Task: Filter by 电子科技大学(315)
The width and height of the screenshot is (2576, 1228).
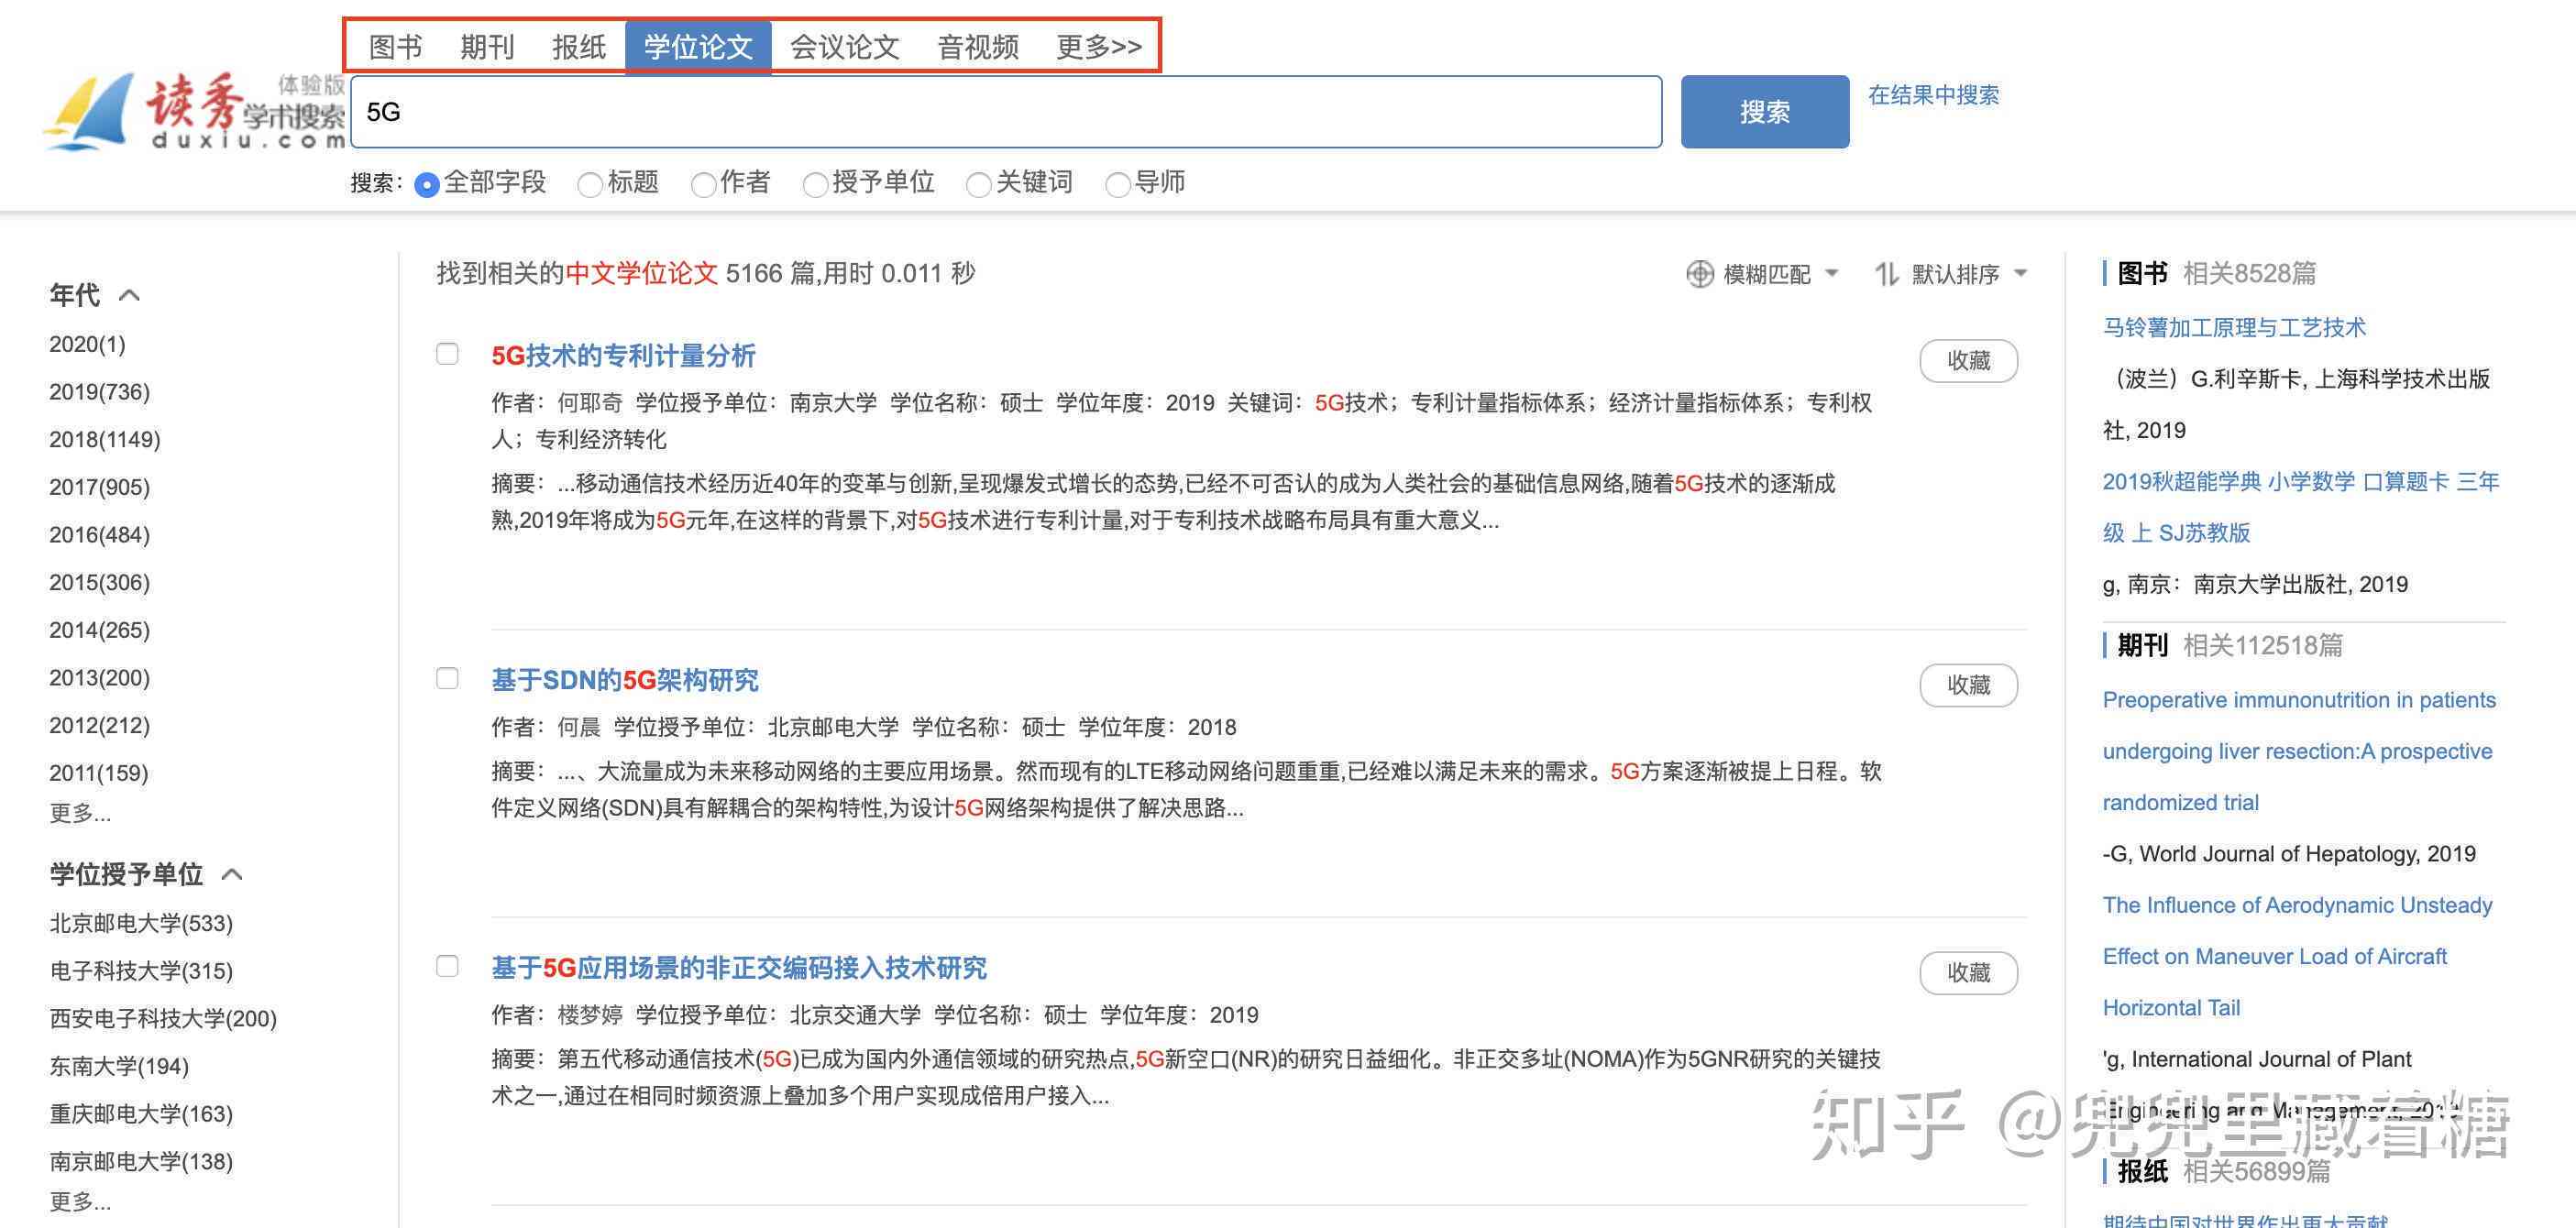Action: pos(141,971)
